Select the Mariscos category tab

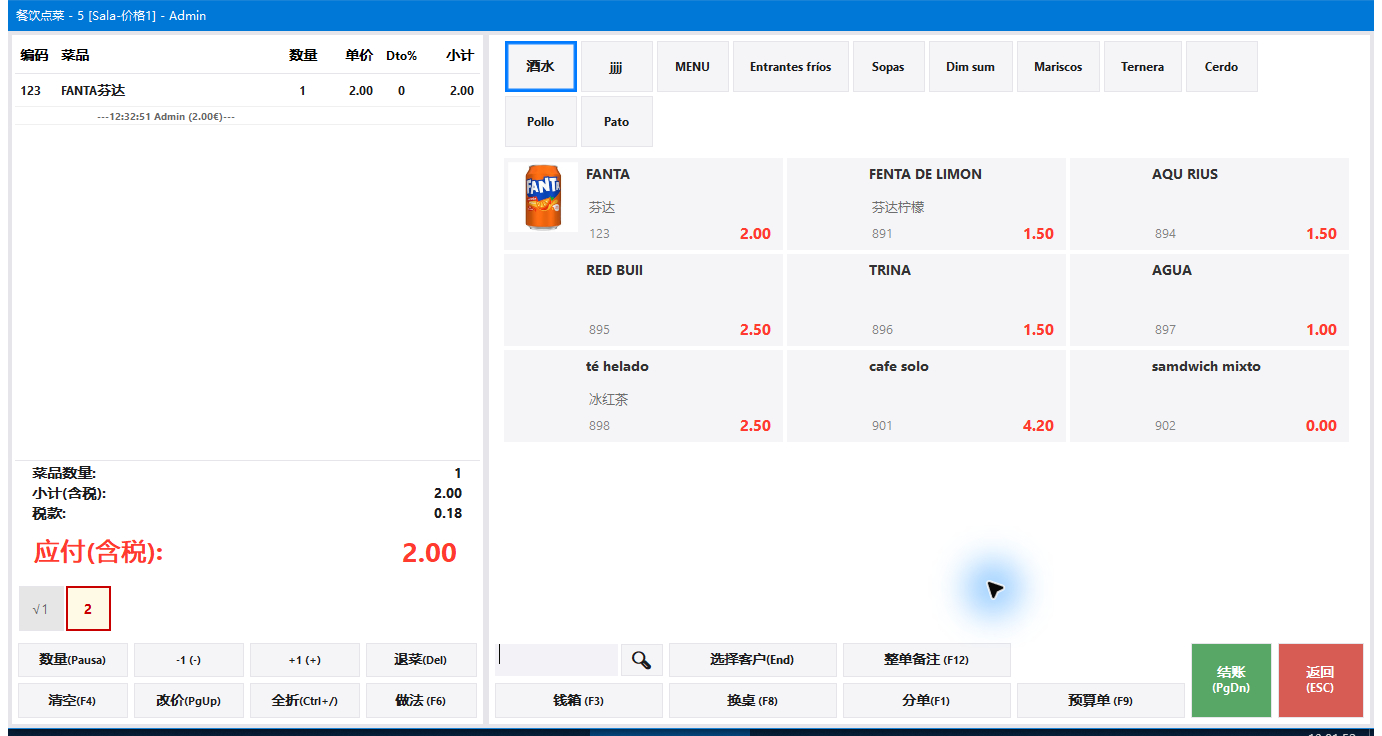tap(1058, 67)
